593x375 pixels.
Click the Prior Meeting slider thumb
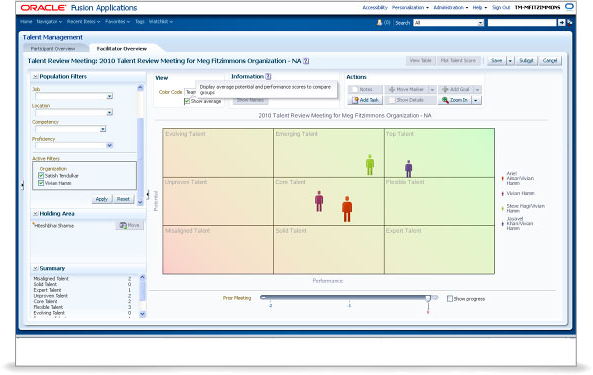pyautogui.click(x=428, y=299)
